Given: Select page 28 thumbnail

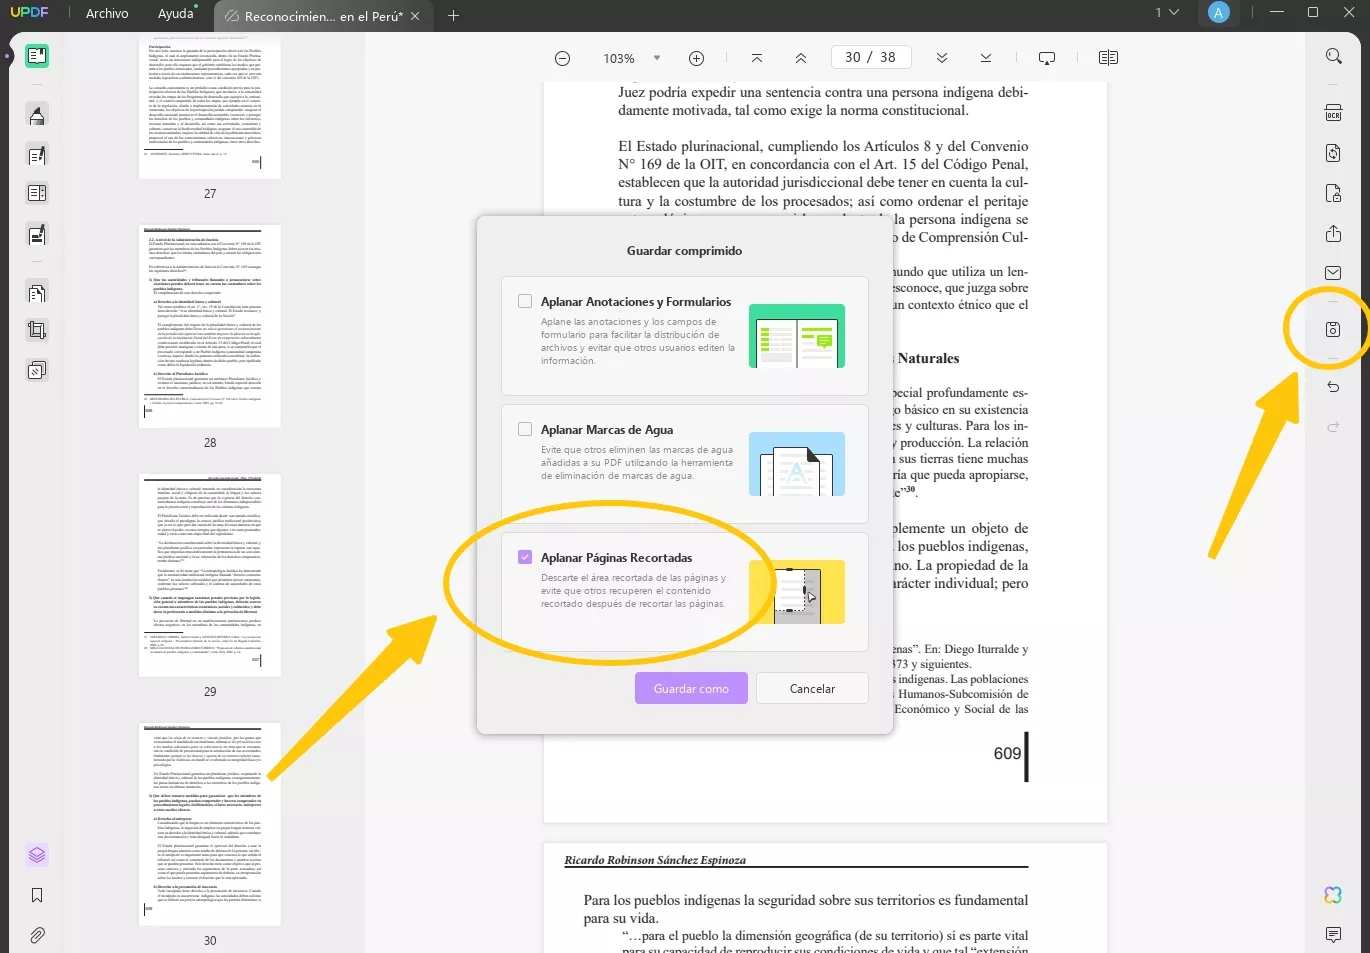Looking at the screenshot, I should 210,326.
